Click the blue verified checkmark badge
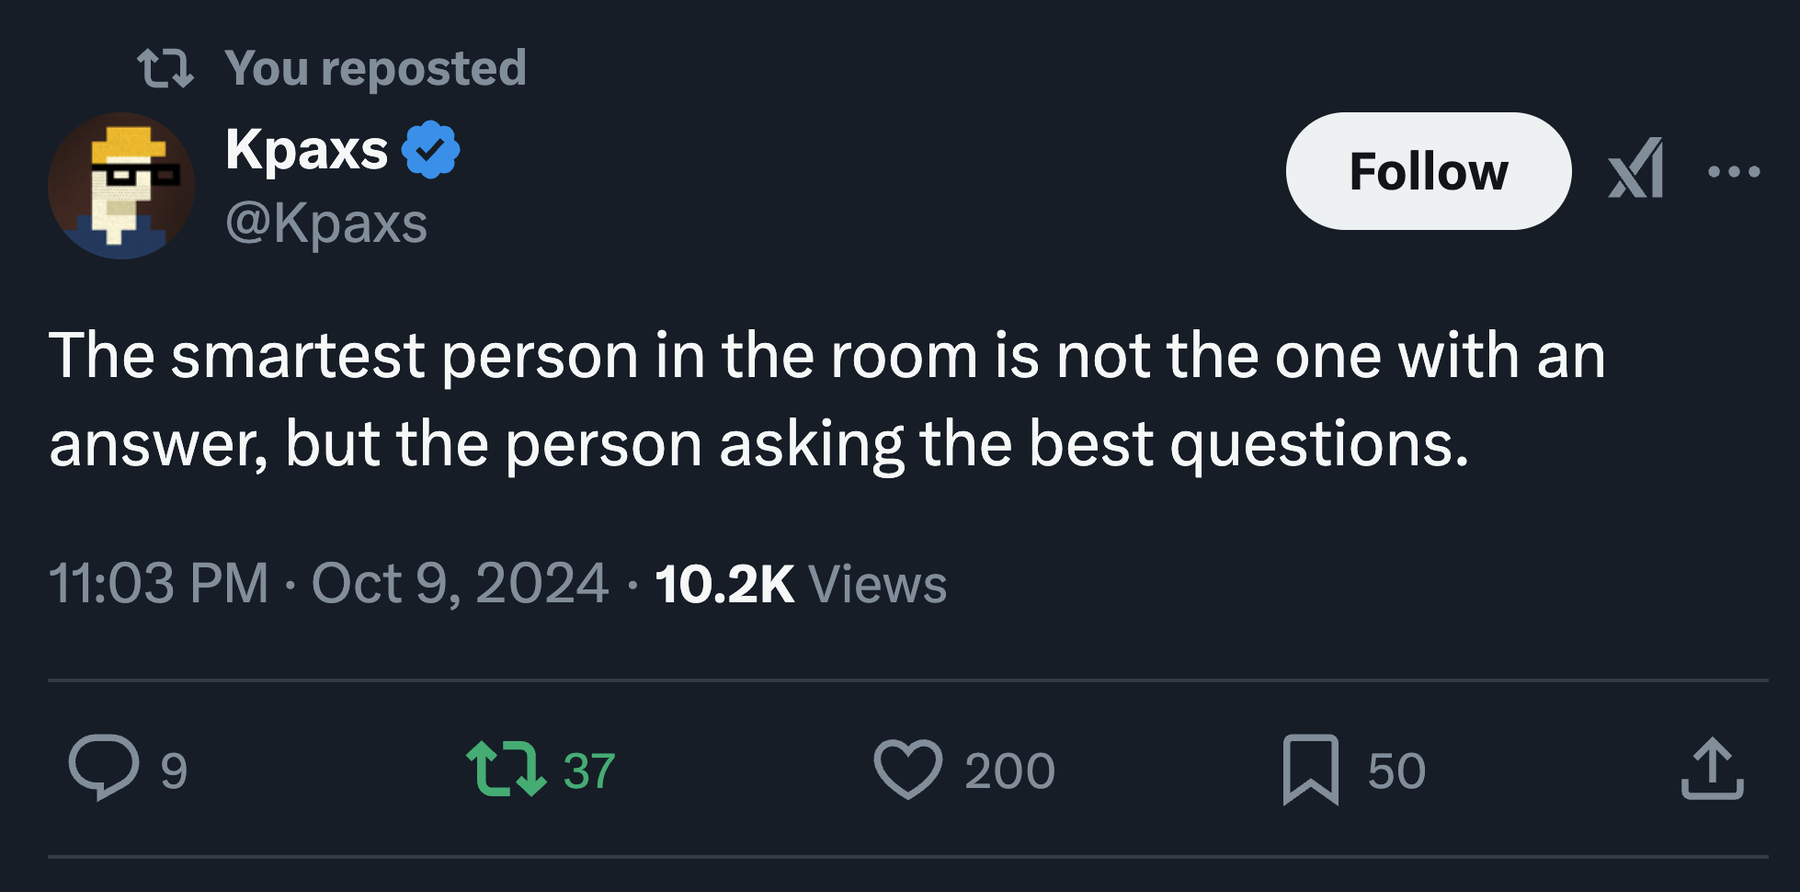Viewport: 1800px width, 892px height. pos(431,150)
